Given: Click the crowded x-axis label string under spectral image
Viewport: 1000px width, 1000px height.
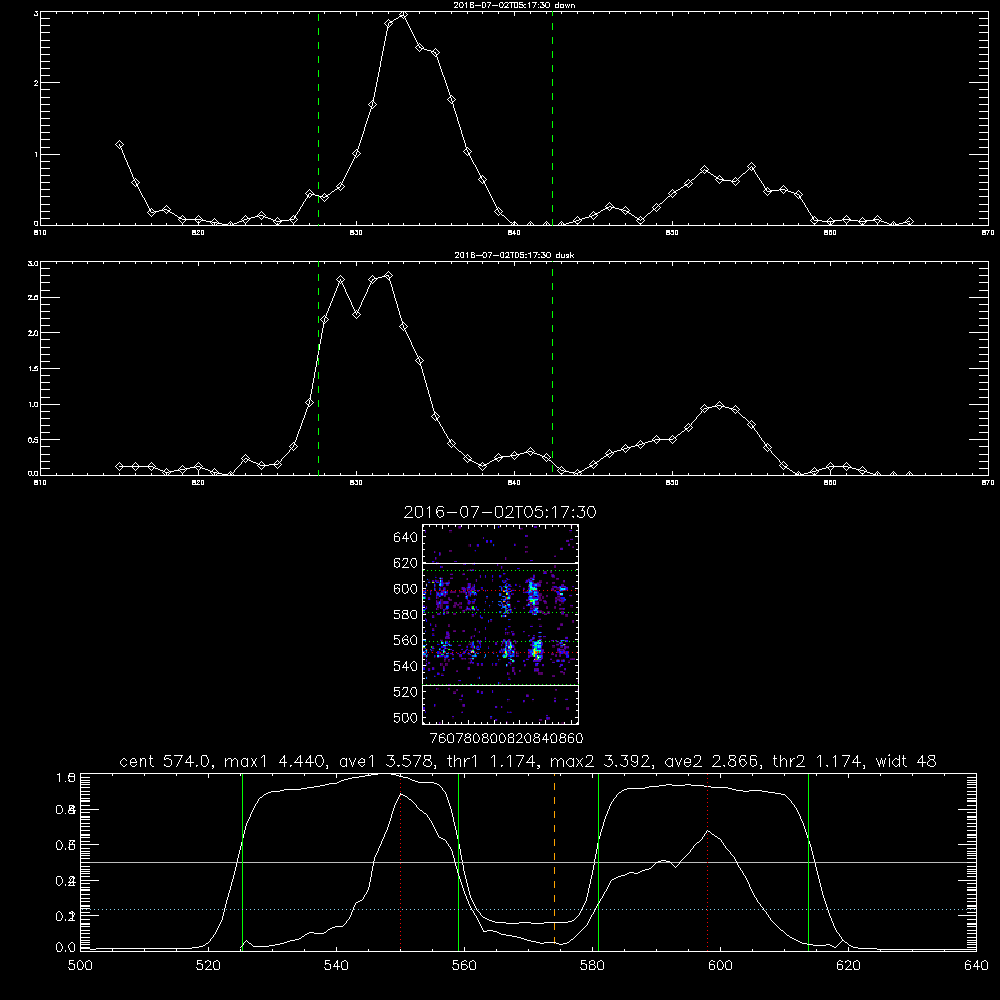Looking at the screenshot, I should [506, 738].
